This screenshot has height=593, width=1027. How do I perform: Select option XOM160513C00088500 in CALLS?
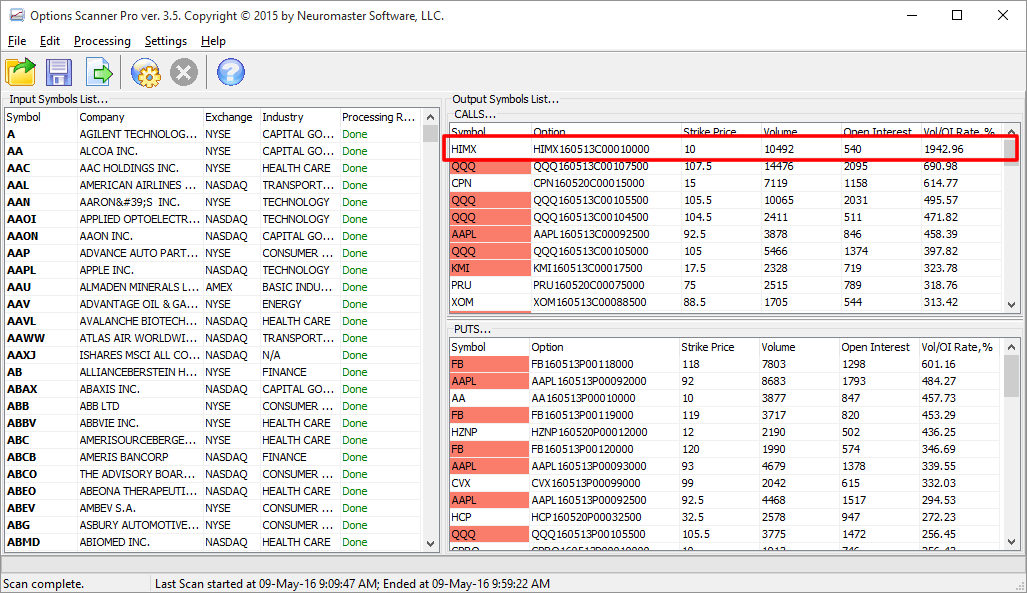pyautogui.click(x=589, y=303)
